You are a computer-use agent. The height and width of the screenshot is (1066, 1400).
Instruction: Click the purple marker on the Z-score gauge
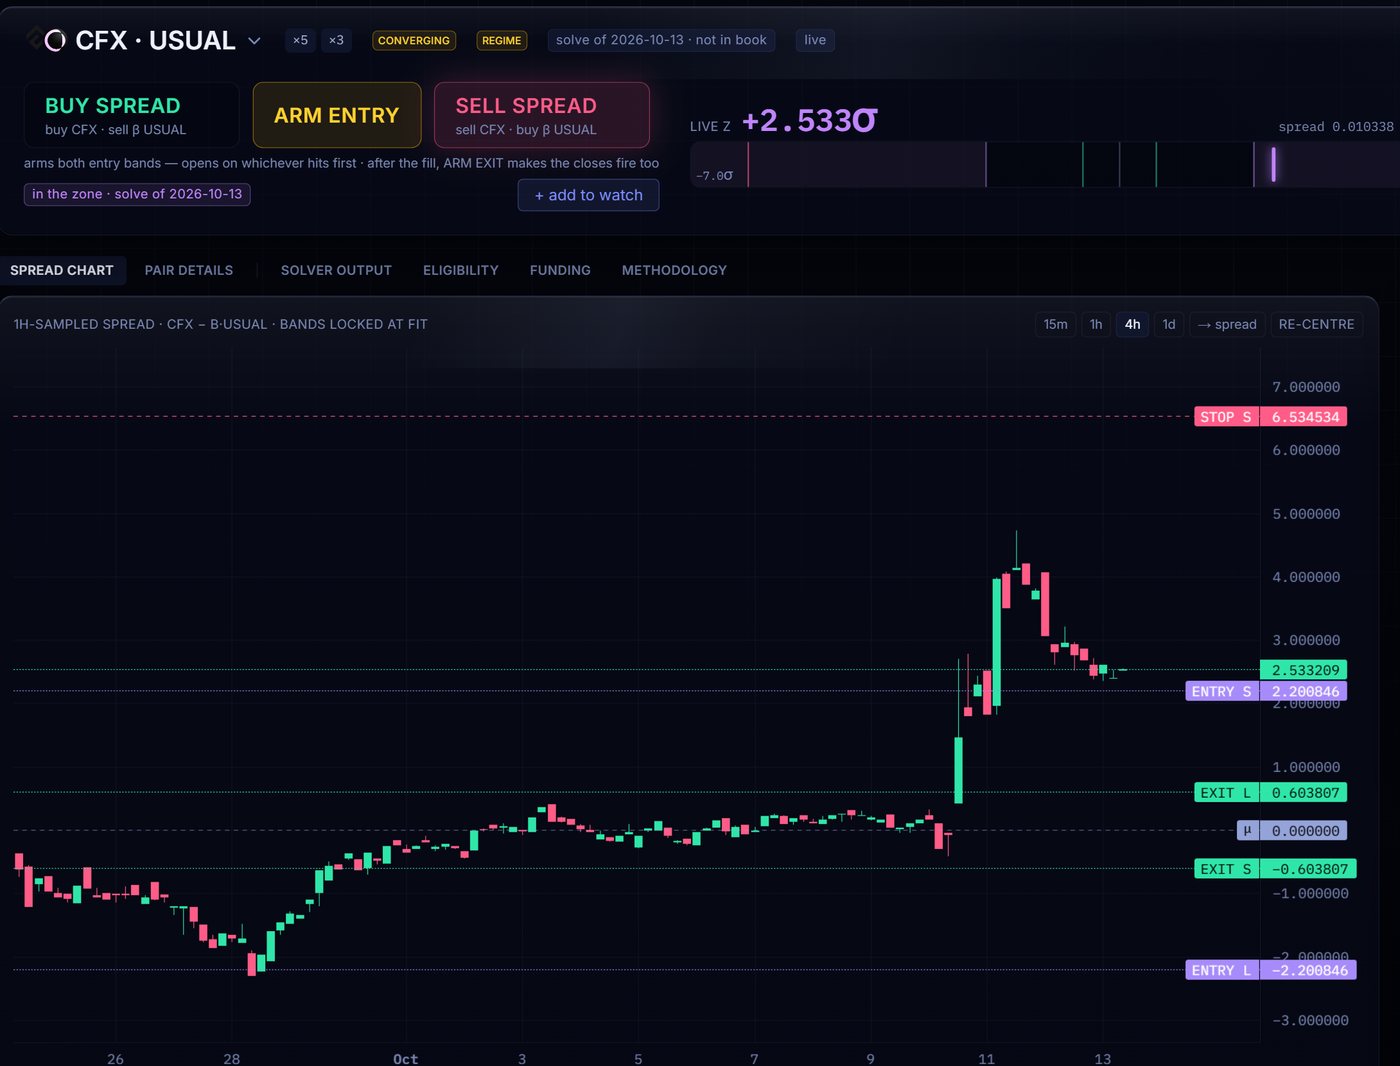[1273, 164]
